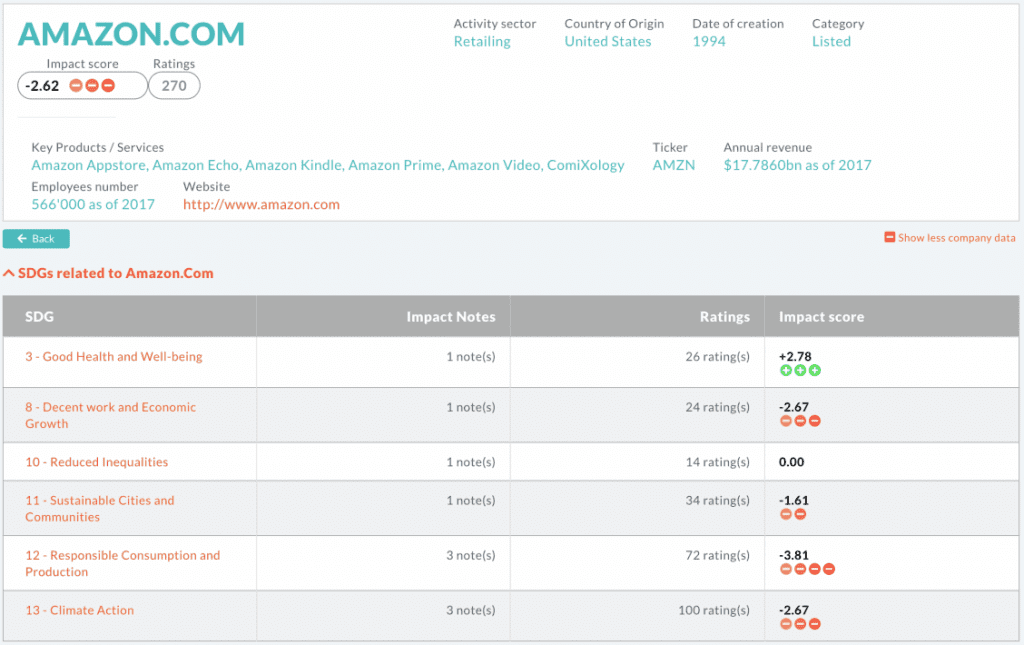The width and height of the screenshot is (1024, 645).
Task: Click red minus icons in Sustainable Cities row
Action: (x=793, y=514)
